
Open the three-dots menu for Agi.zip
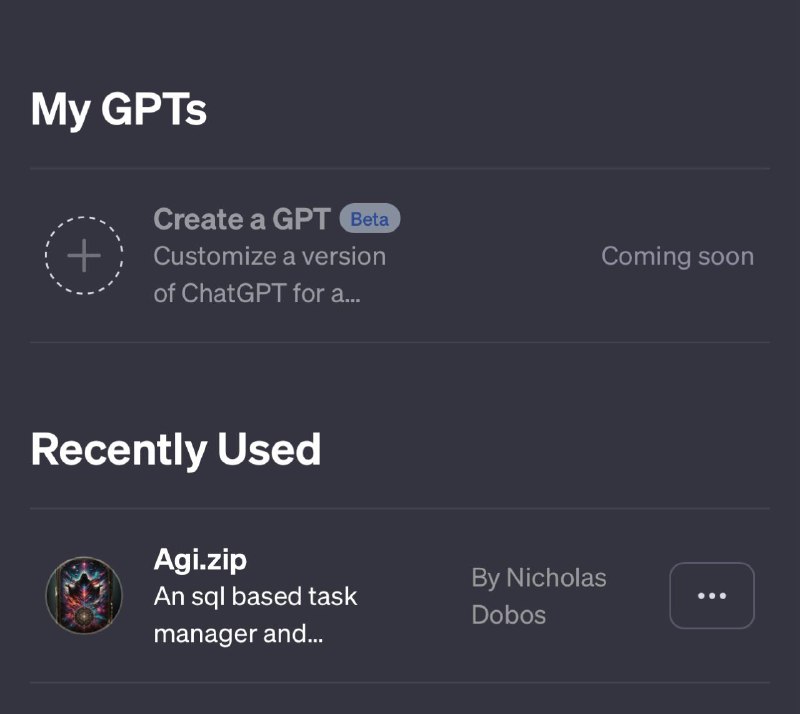pyautogui.click(x=711, y=596)
